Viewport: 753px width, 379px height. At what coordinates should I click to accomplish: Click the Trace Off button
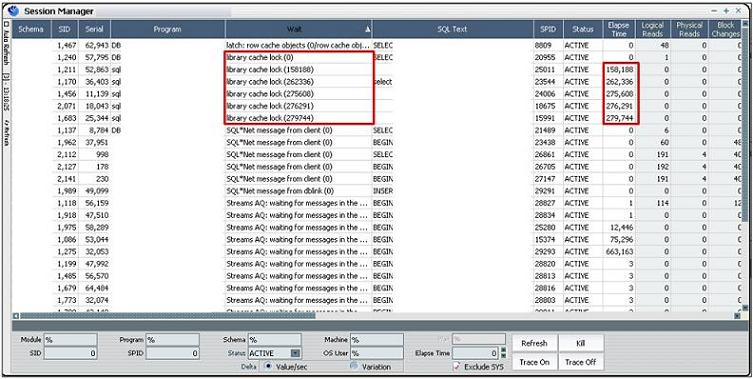point(581,362)
